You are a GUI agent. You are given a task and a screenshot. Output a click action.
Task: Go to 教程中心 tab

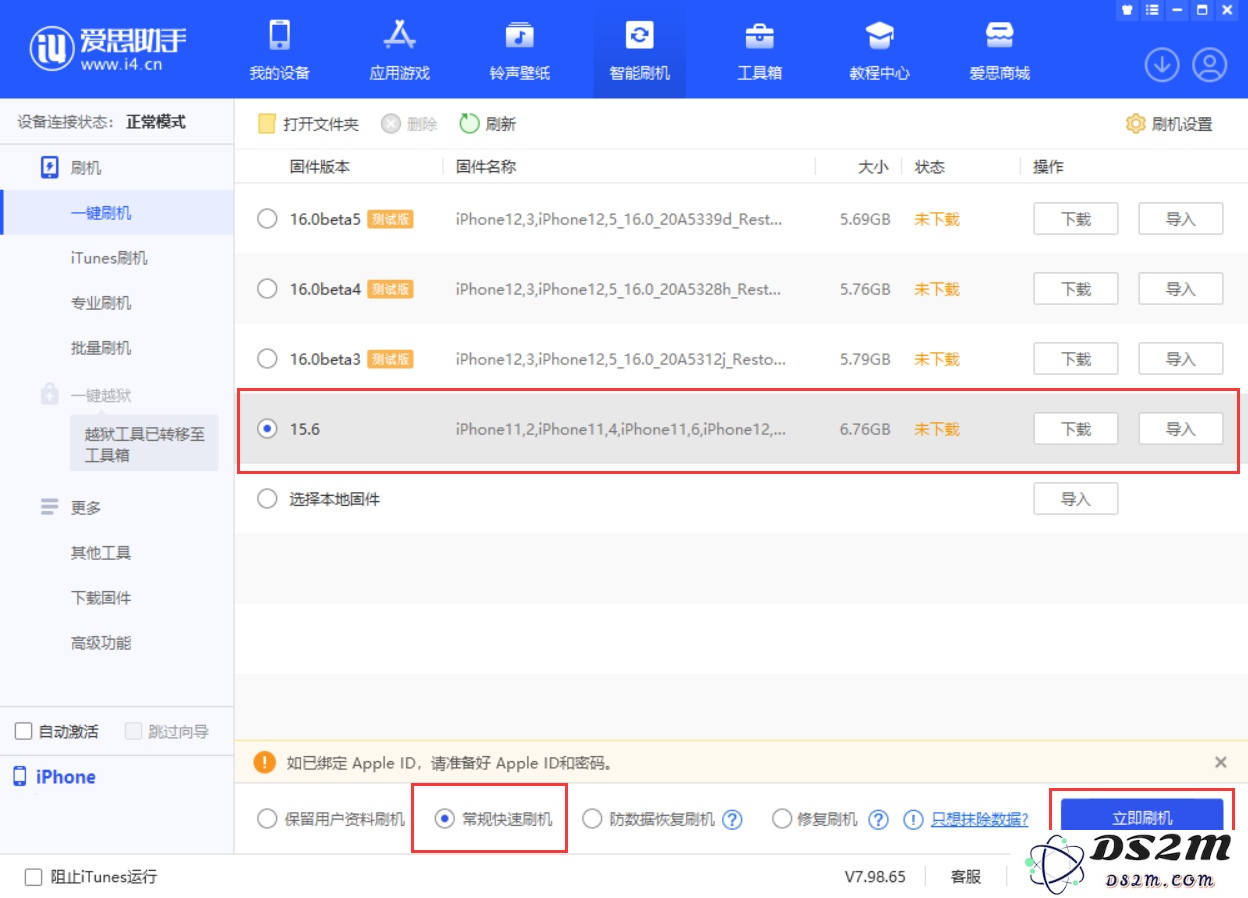tap(880, 50)
